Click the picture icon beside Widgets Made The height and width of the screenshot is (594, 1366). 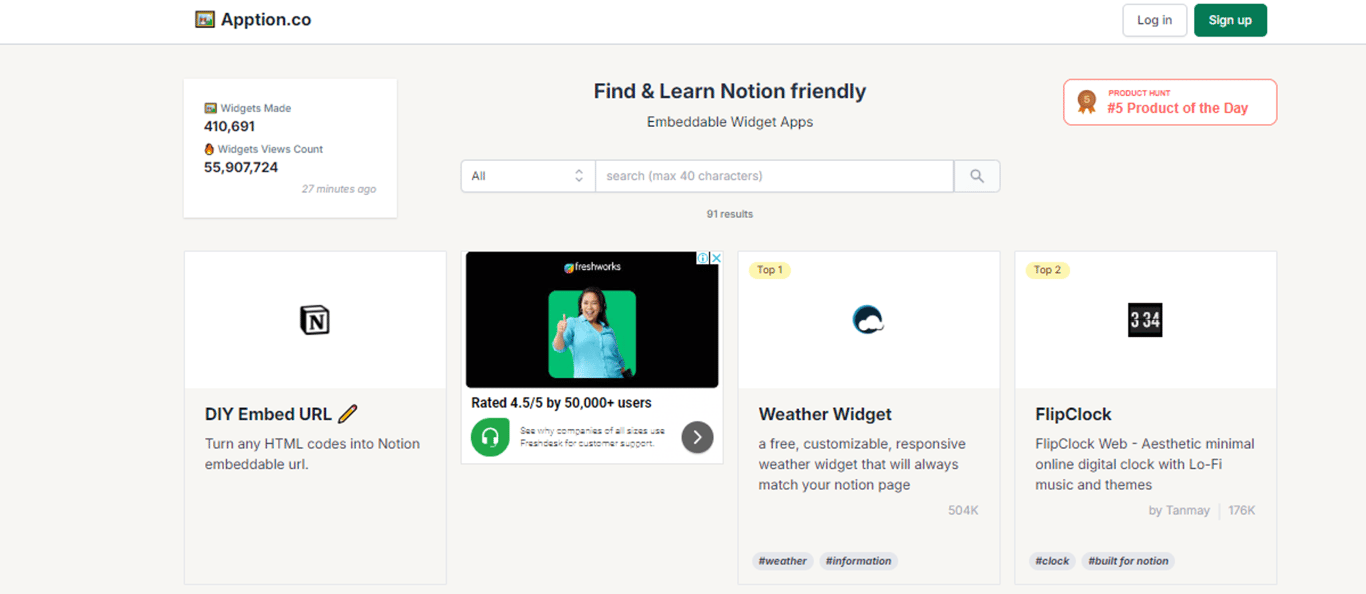coord(209,107)
